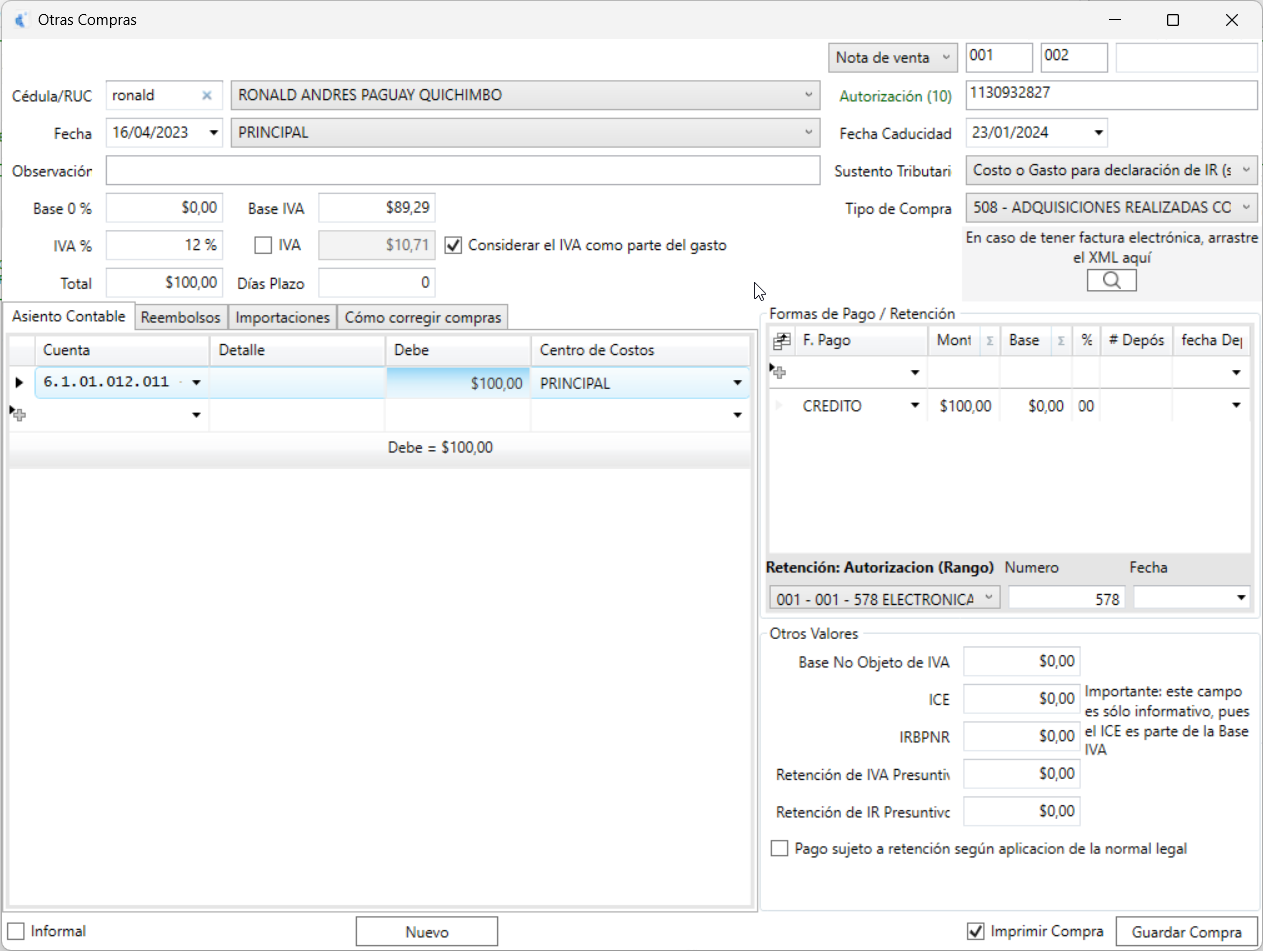Switch to the Asiento Contable tab
The image size is (1263, 951).
68,316
